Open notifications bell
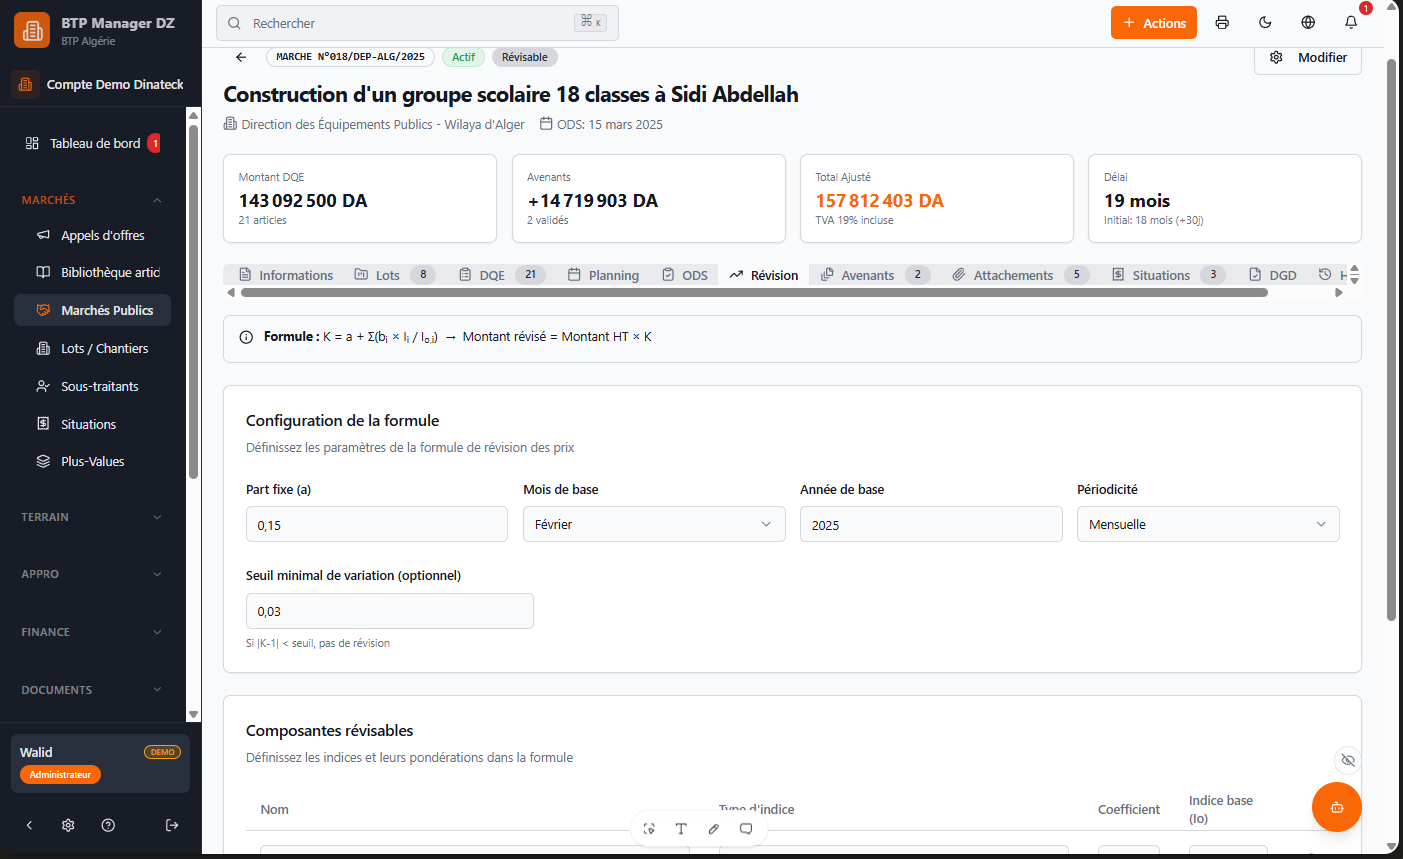The height and width of the screenshot is (859, 1403). pos(1351,23)
